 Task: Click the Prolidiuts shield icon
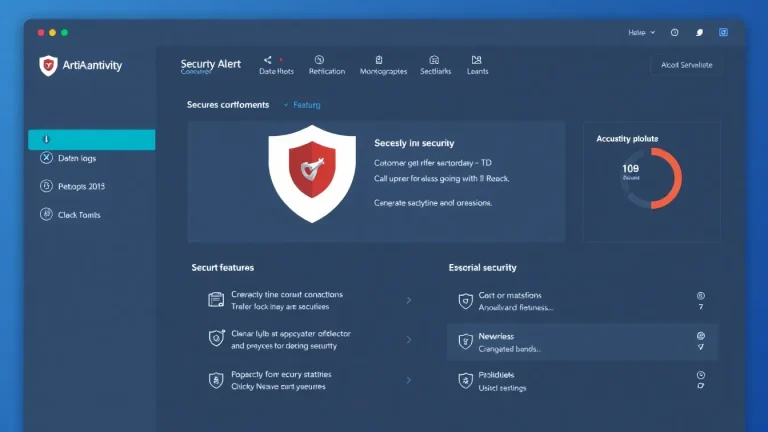point(465,380)
